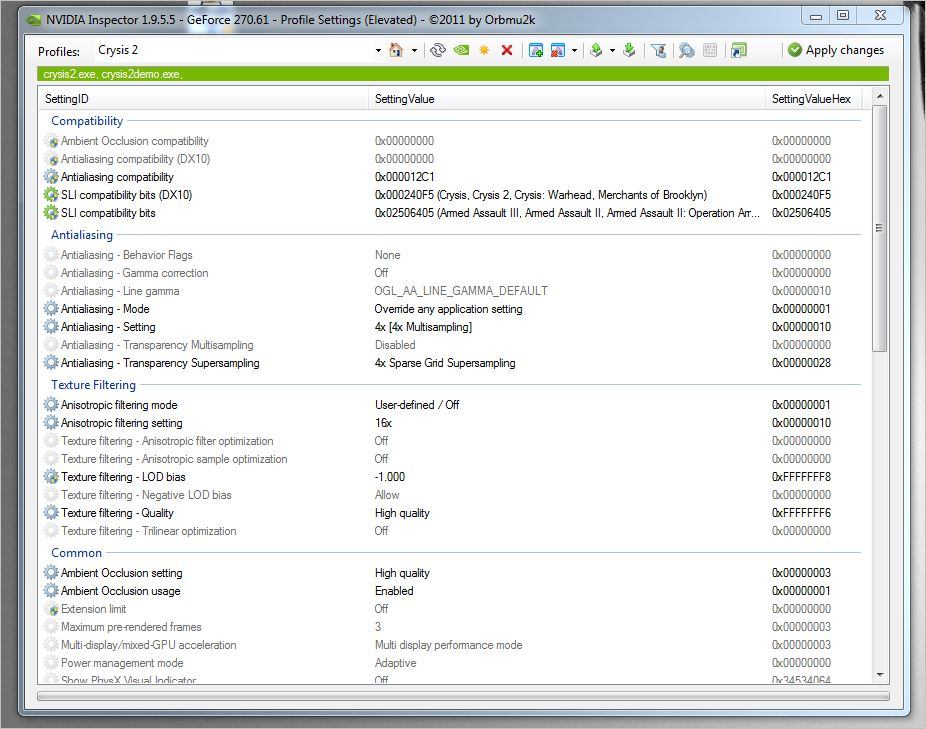Open the dropdown arrow beside the home icon
The height and width of the screenshot is (729, 926).
pos(414,50)
